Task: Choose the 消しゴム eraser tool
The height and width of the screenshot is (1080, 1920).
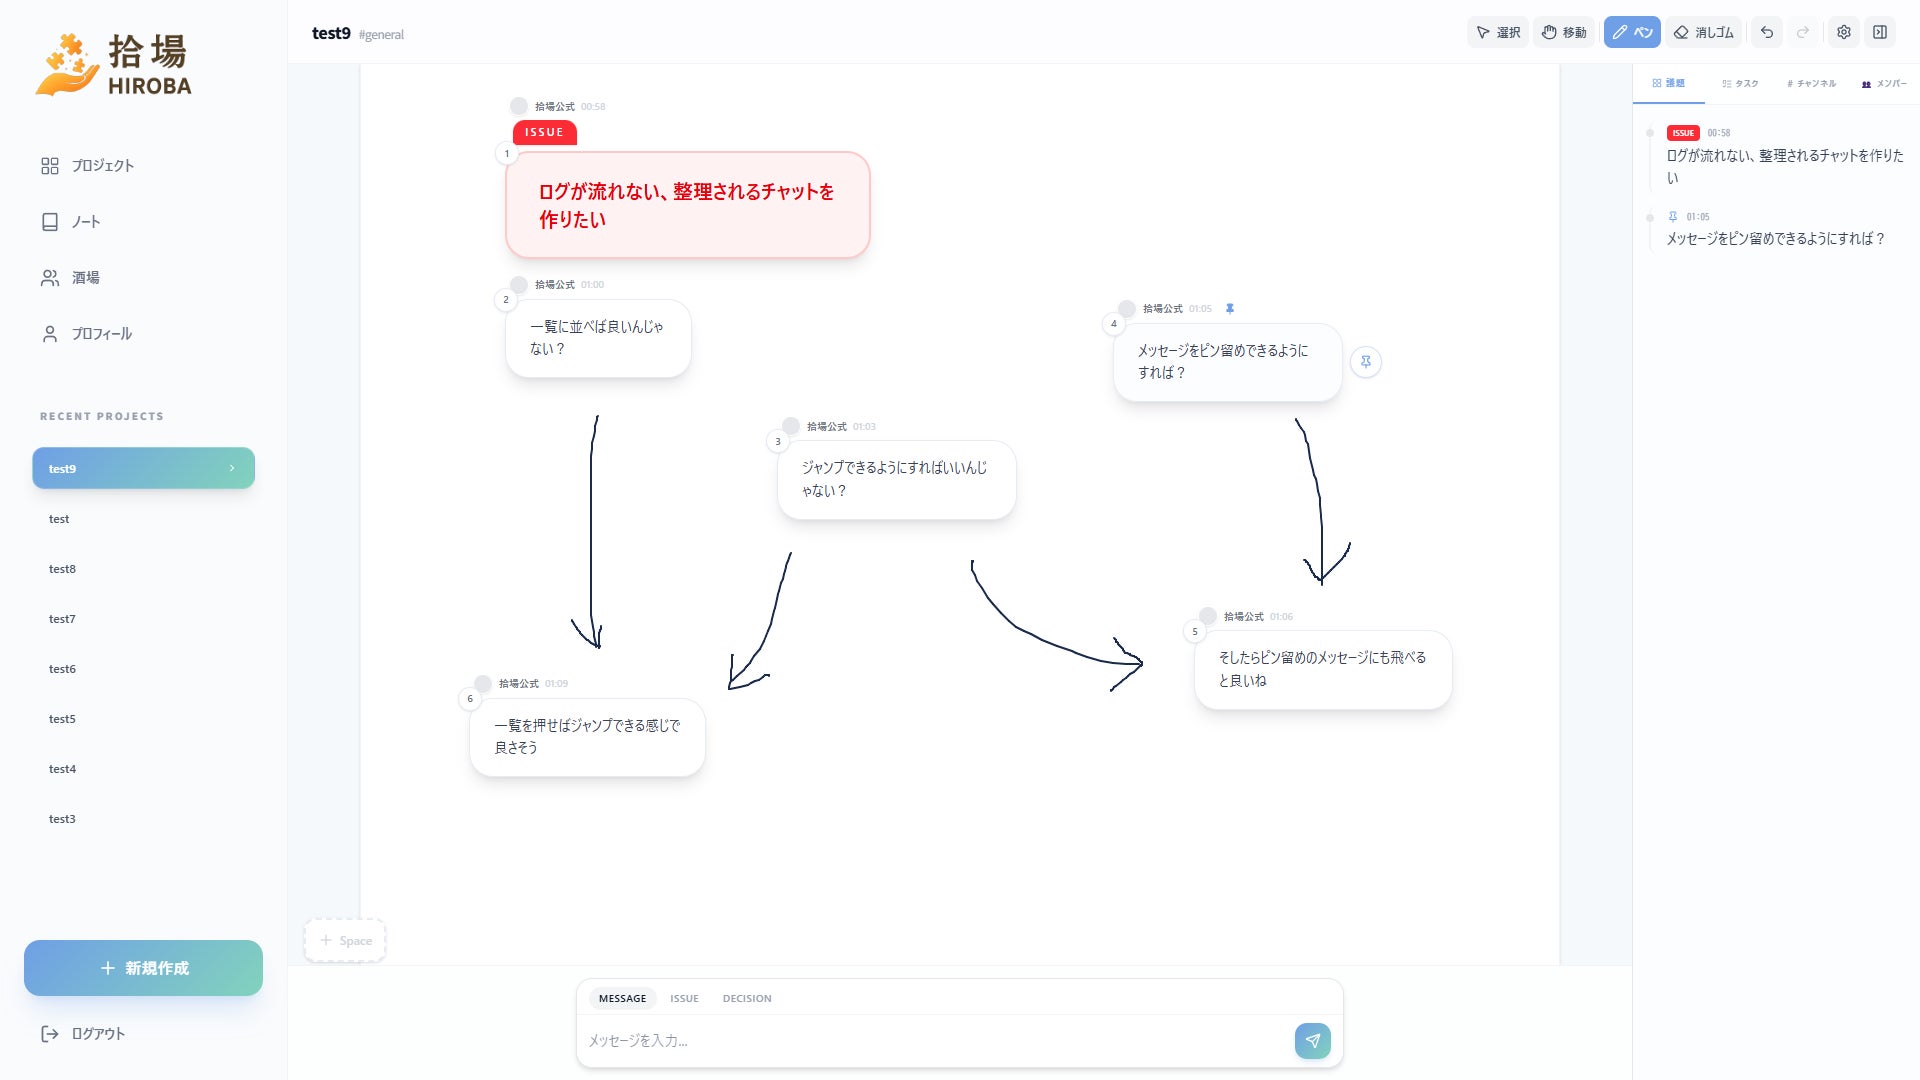Action: (1704, 32)
